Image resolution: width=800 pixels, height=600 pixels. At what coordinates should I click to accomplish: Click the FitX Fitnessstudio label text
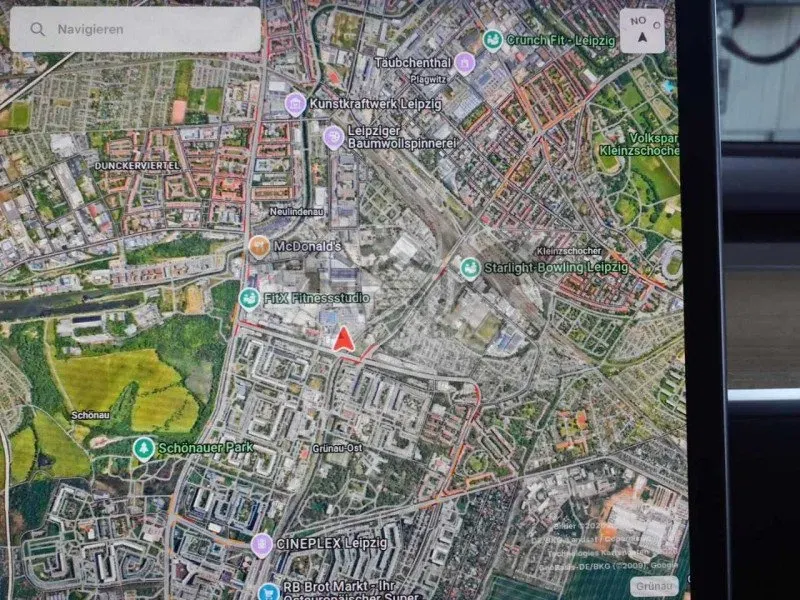coord(316,298)
